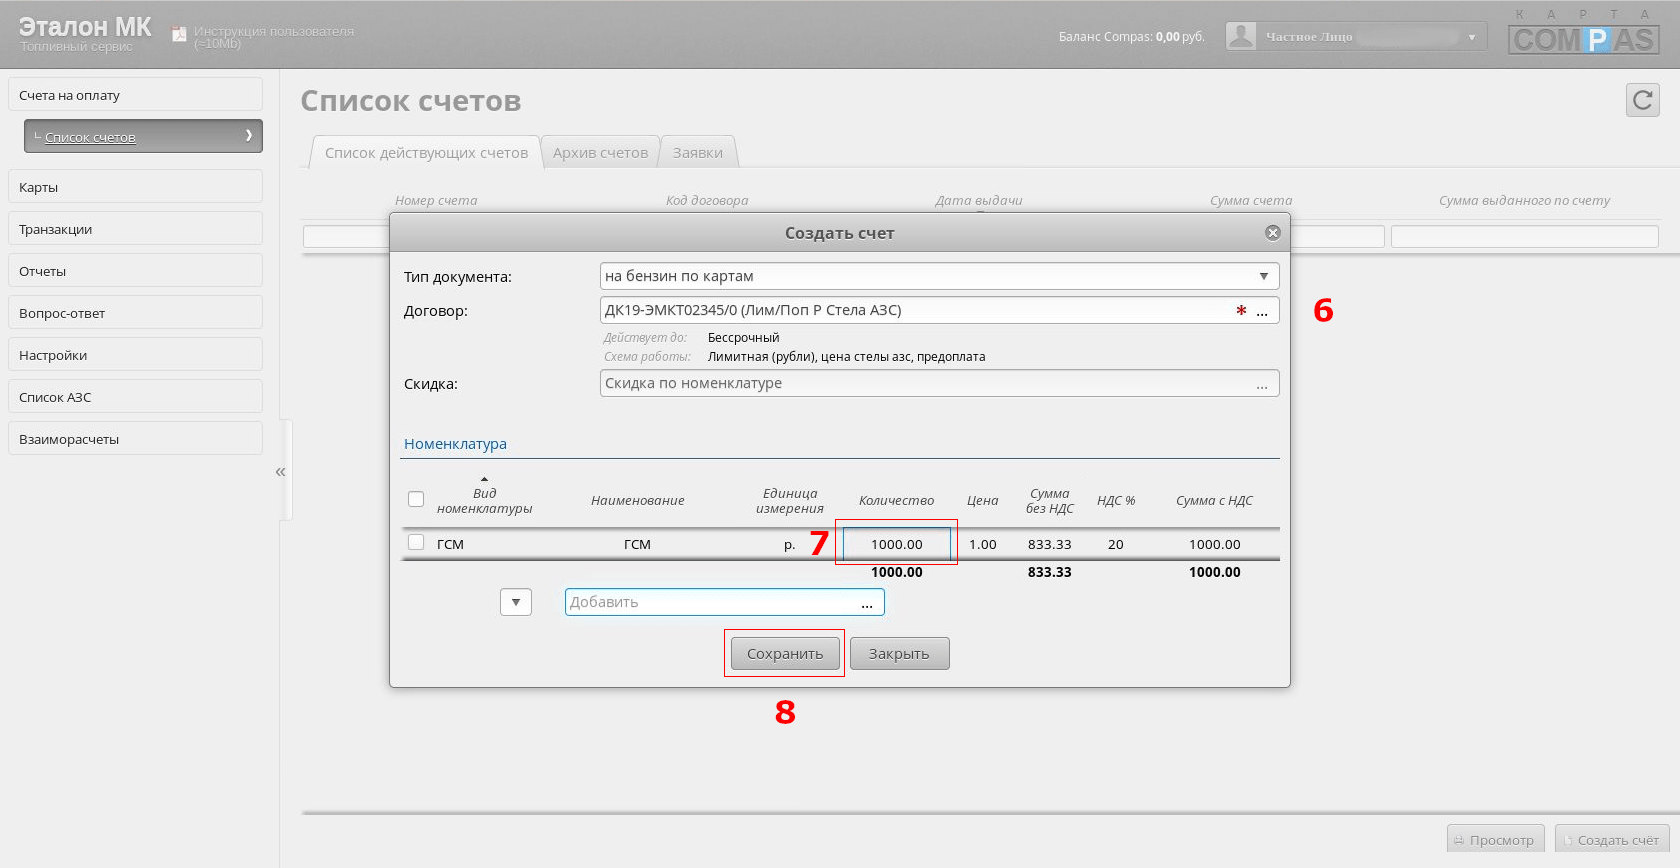Open the Частное Лицо account dropdown
Viewport: 1680px width, 868px height.
point(1471,37)
